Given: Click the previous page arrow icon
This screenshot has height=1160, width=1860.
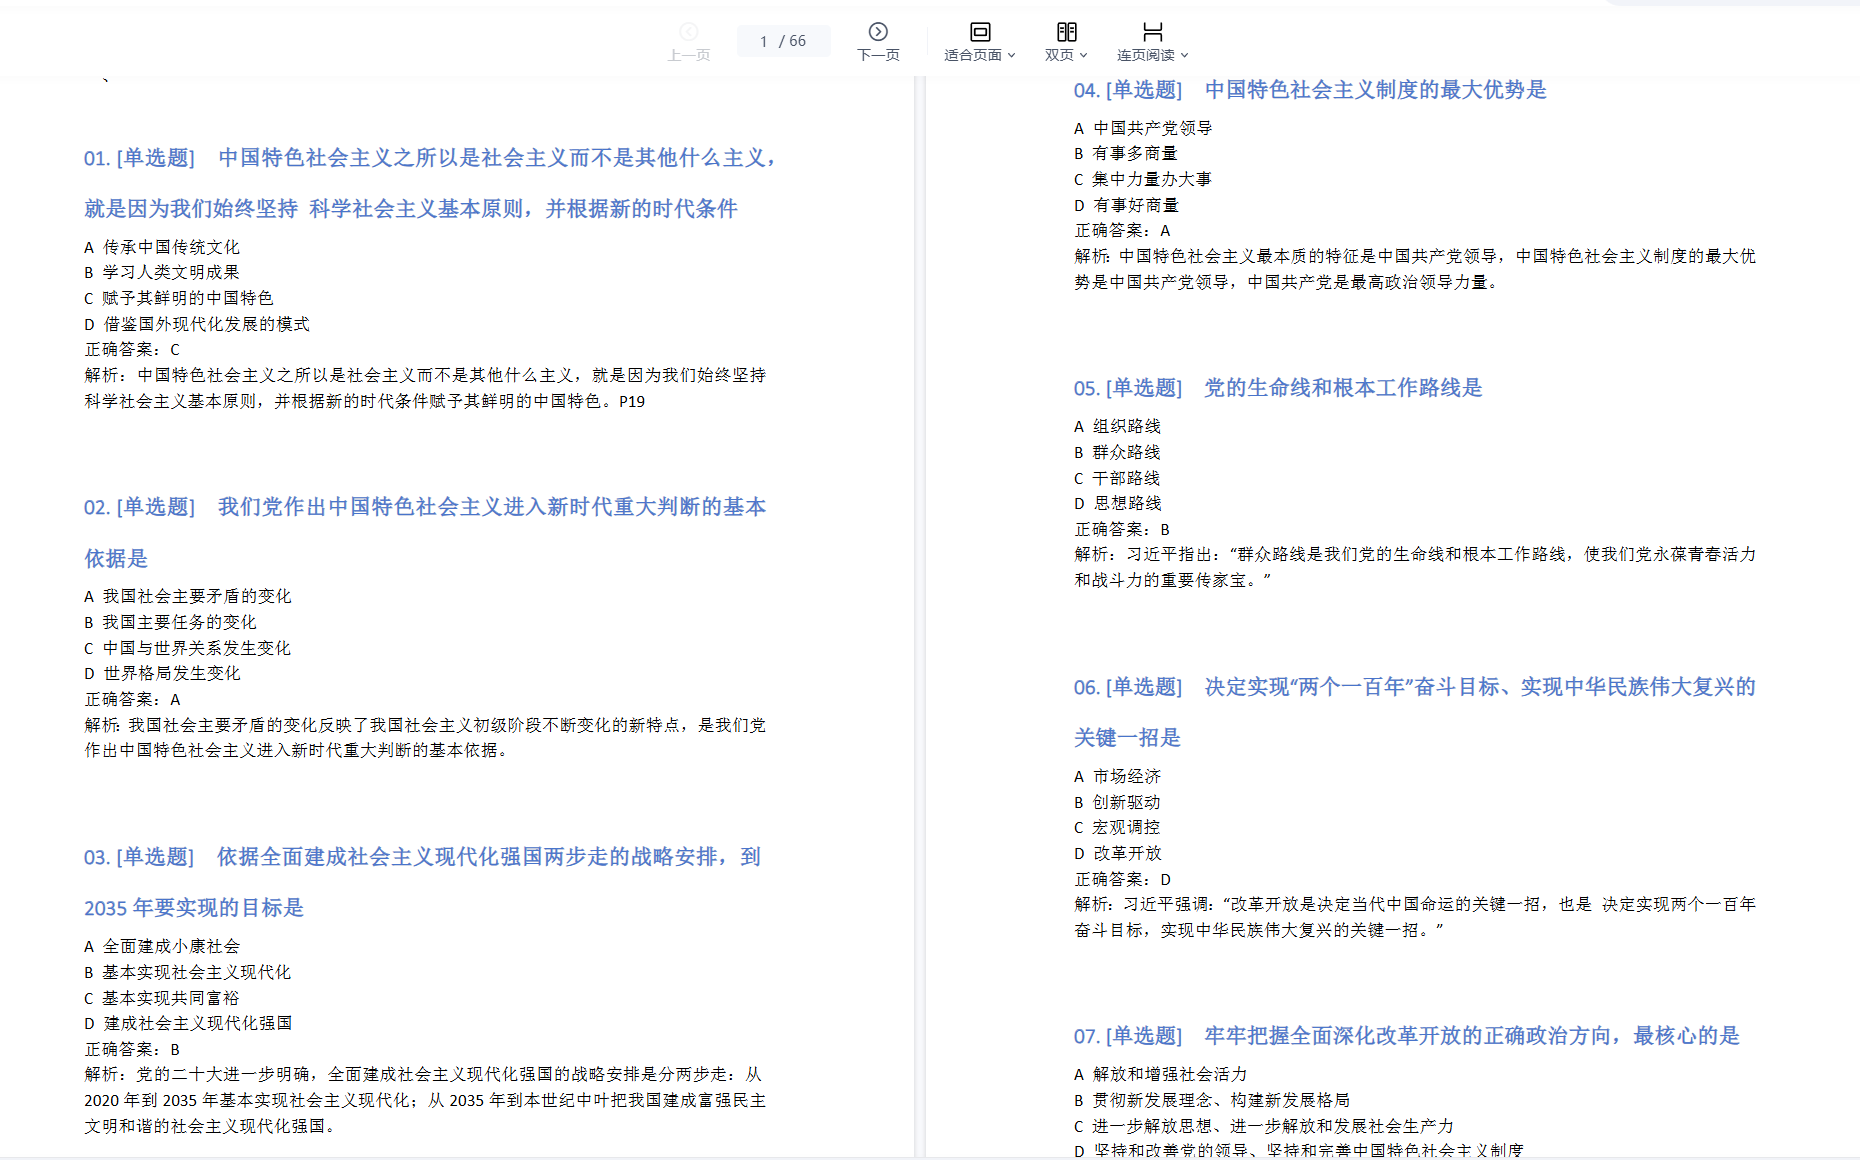Looking at the screenshot, I should click(689, 32).
